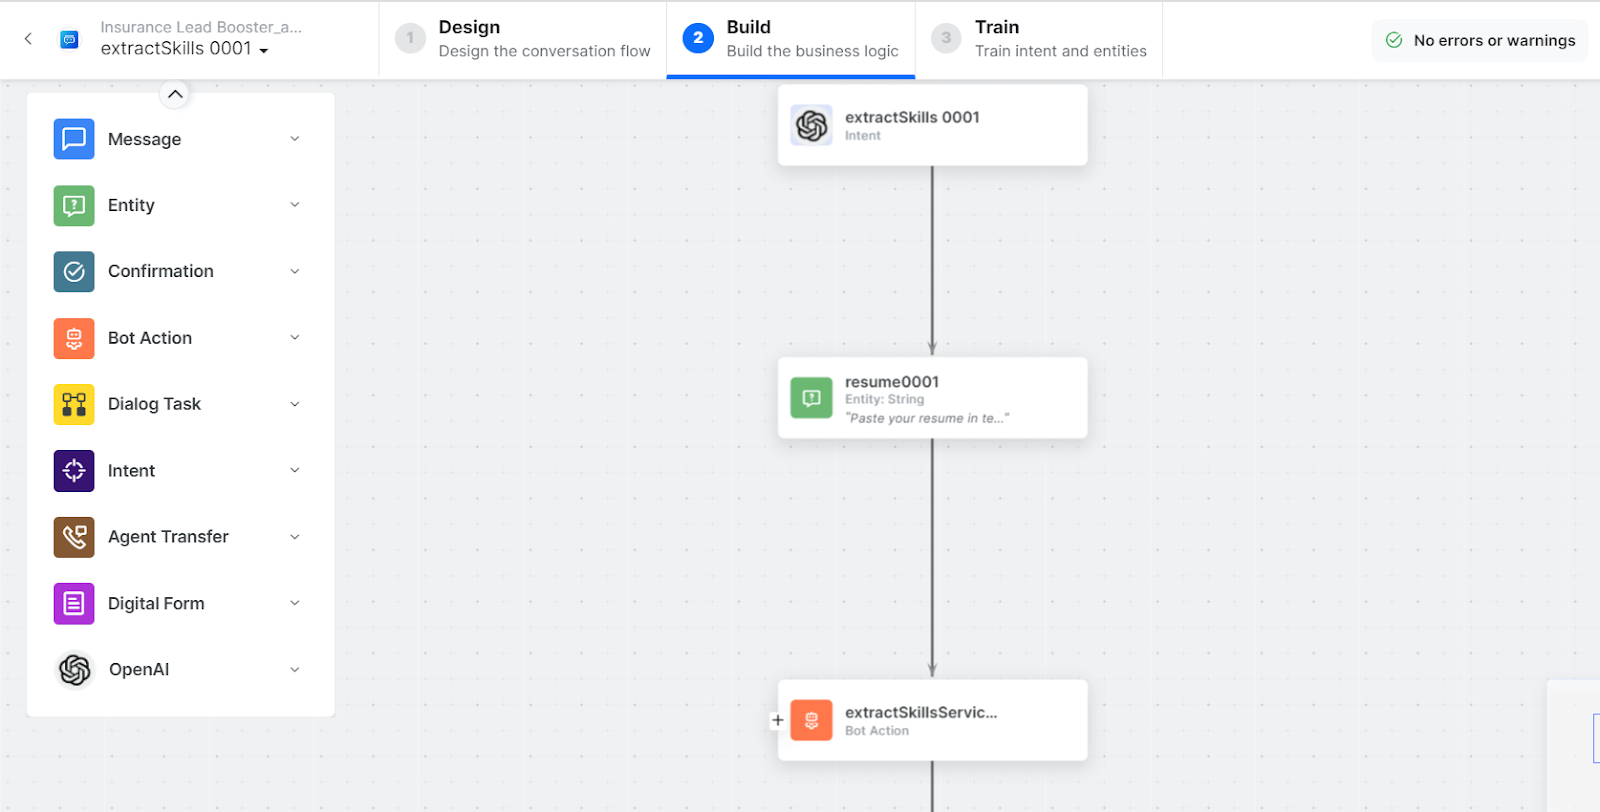
Task: Switch to the Design tab
Action: tap(523, 39)
